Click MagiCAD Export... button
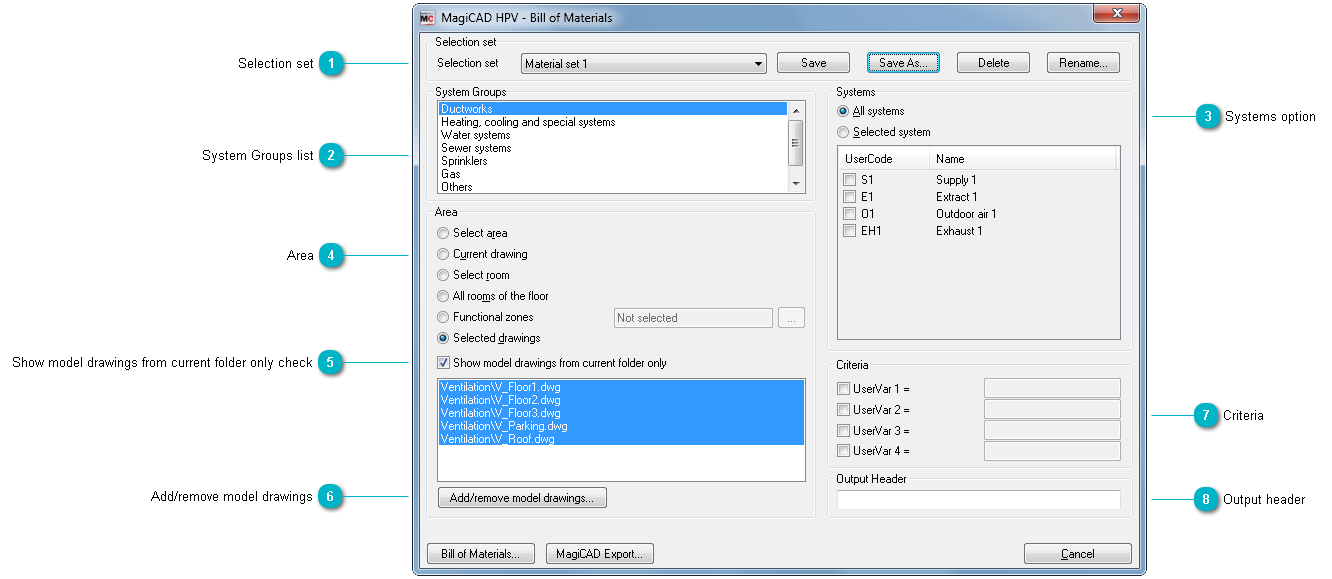 [600, 554]
